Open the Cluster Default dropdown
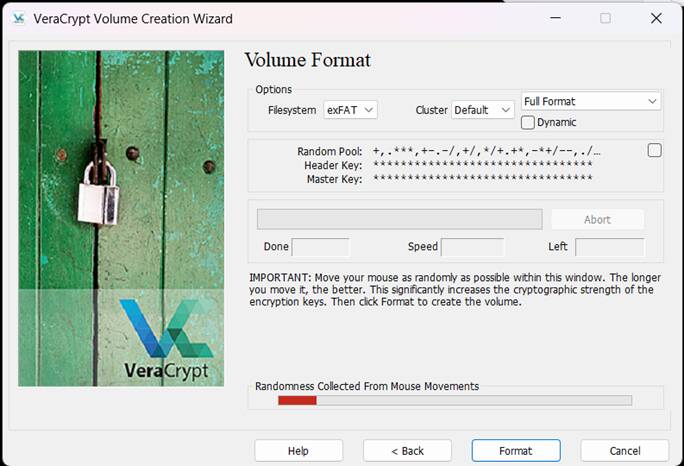684x466 pixels. 482,110
